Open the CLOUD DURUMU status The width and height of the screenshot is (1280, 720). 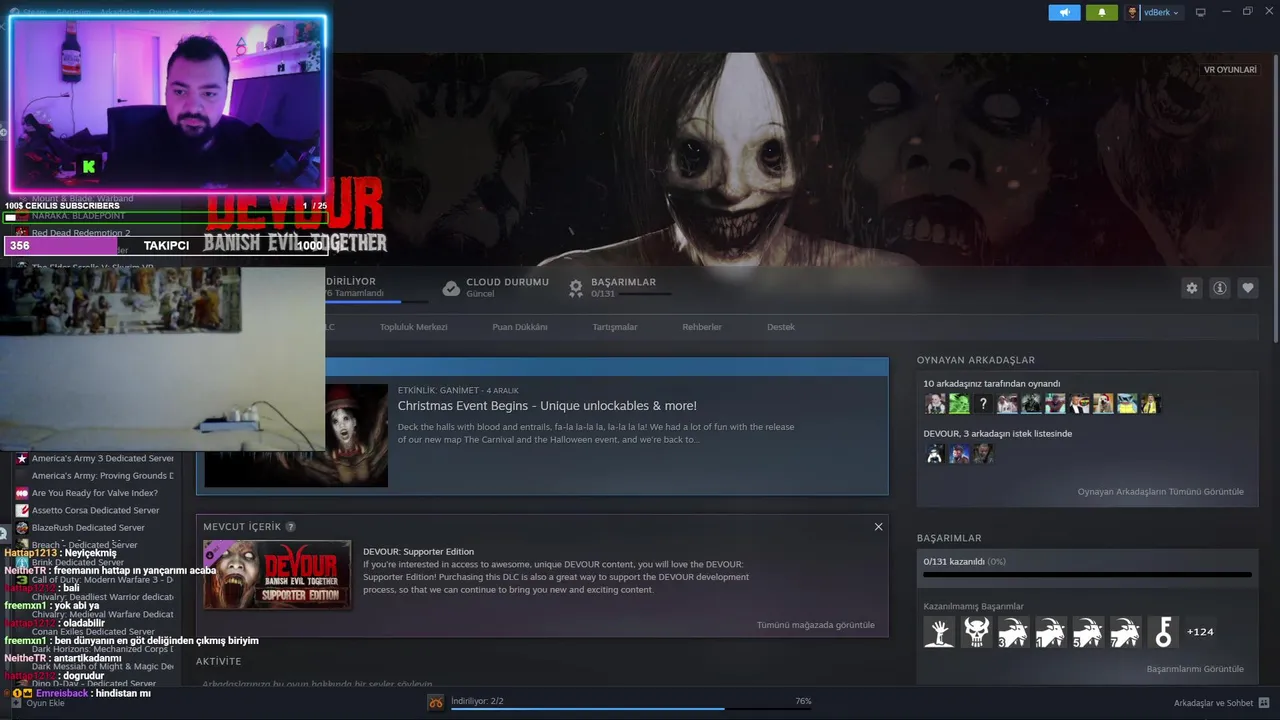496,287
